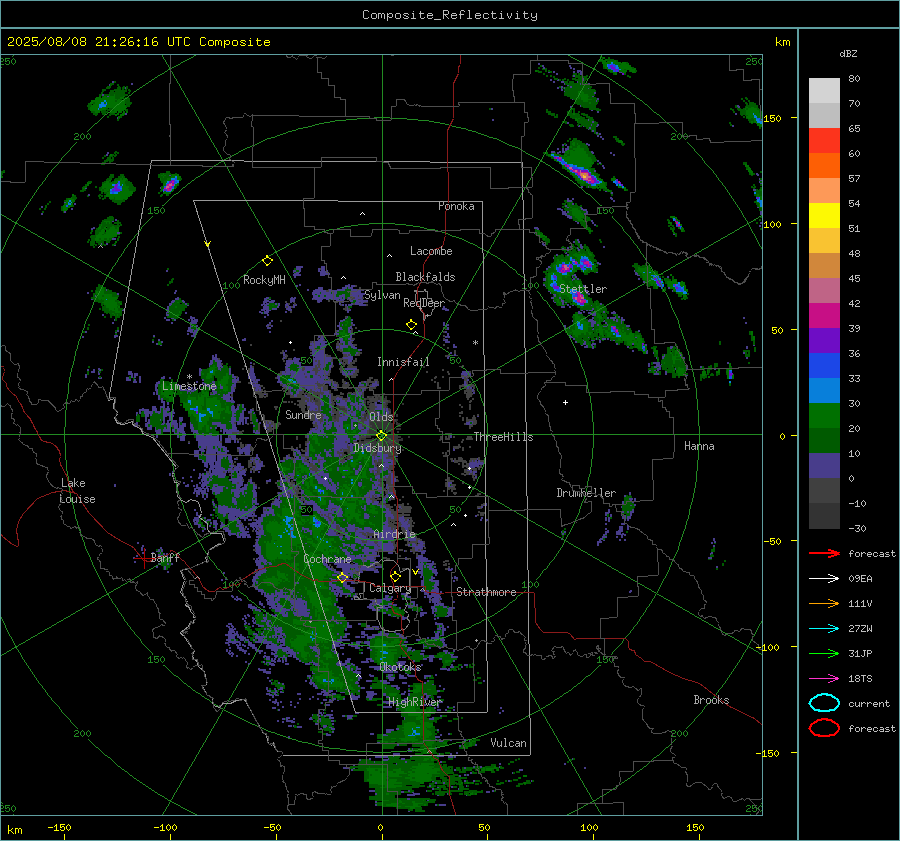Click the purple dBZ legend swatch
The image size is (900, 841).
pos(824,341)
